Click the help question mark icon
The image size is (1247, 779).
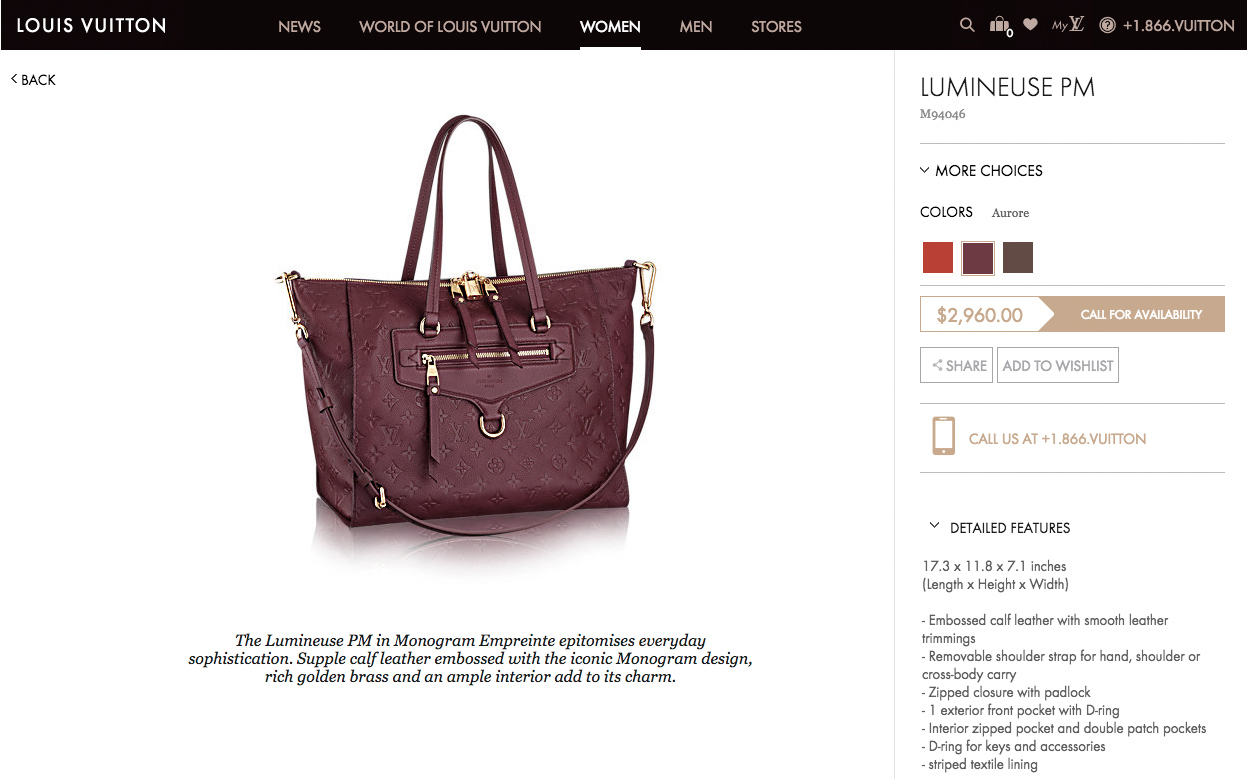[1107, 26]
